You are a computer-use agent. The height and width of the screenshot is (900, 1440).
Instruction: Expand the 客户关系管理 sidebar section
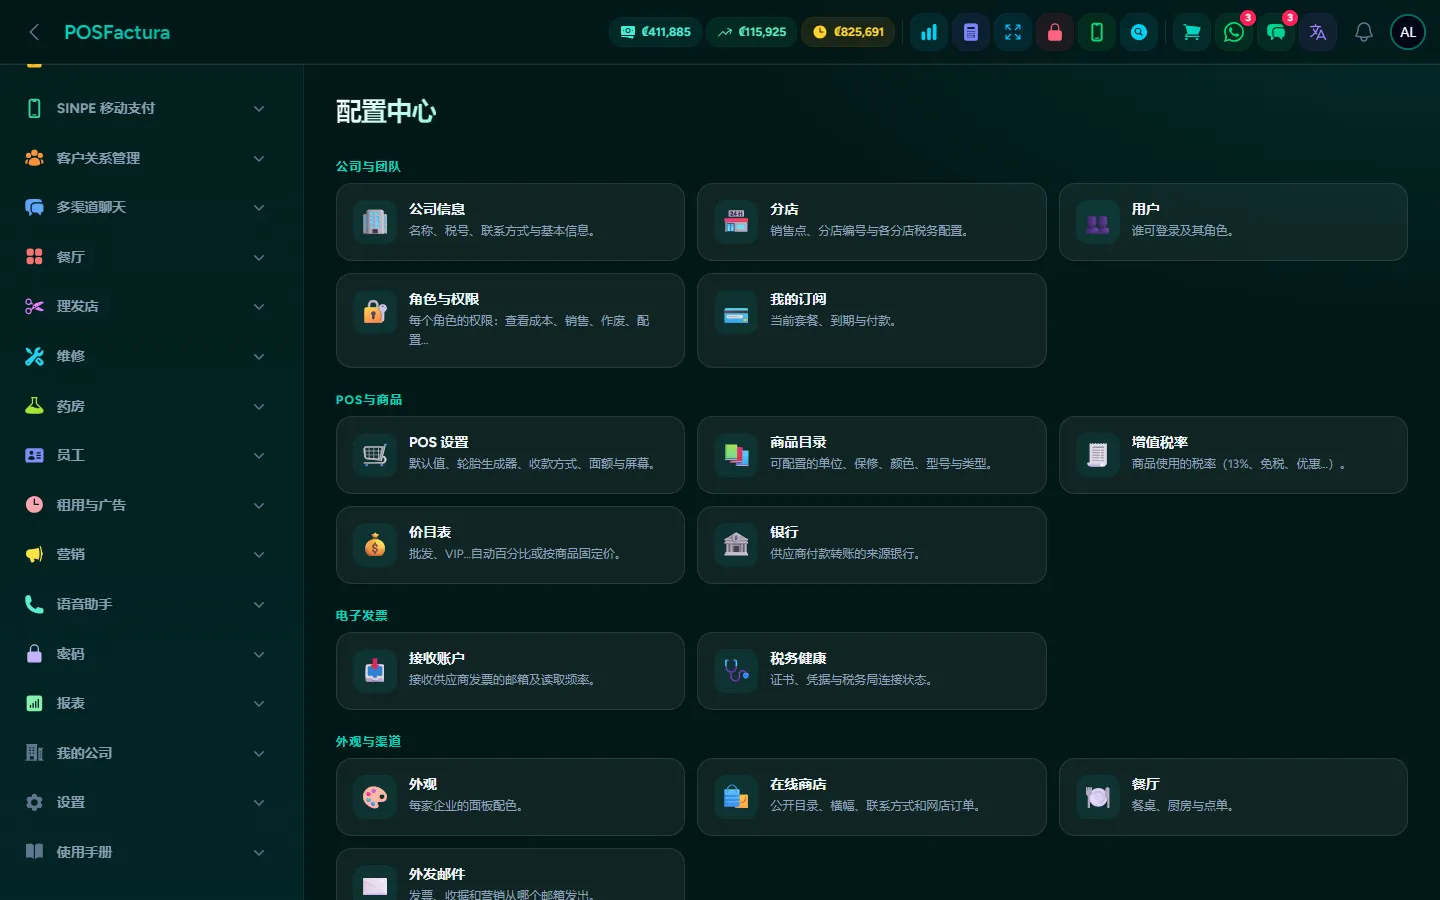[x=146, y=158]
